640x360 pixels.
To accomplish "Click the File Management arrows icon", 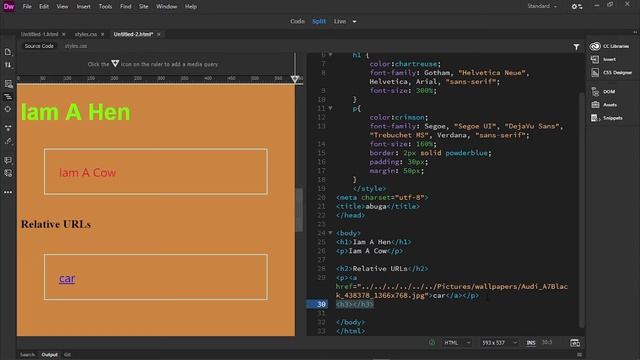I will (x=8, y=65).
